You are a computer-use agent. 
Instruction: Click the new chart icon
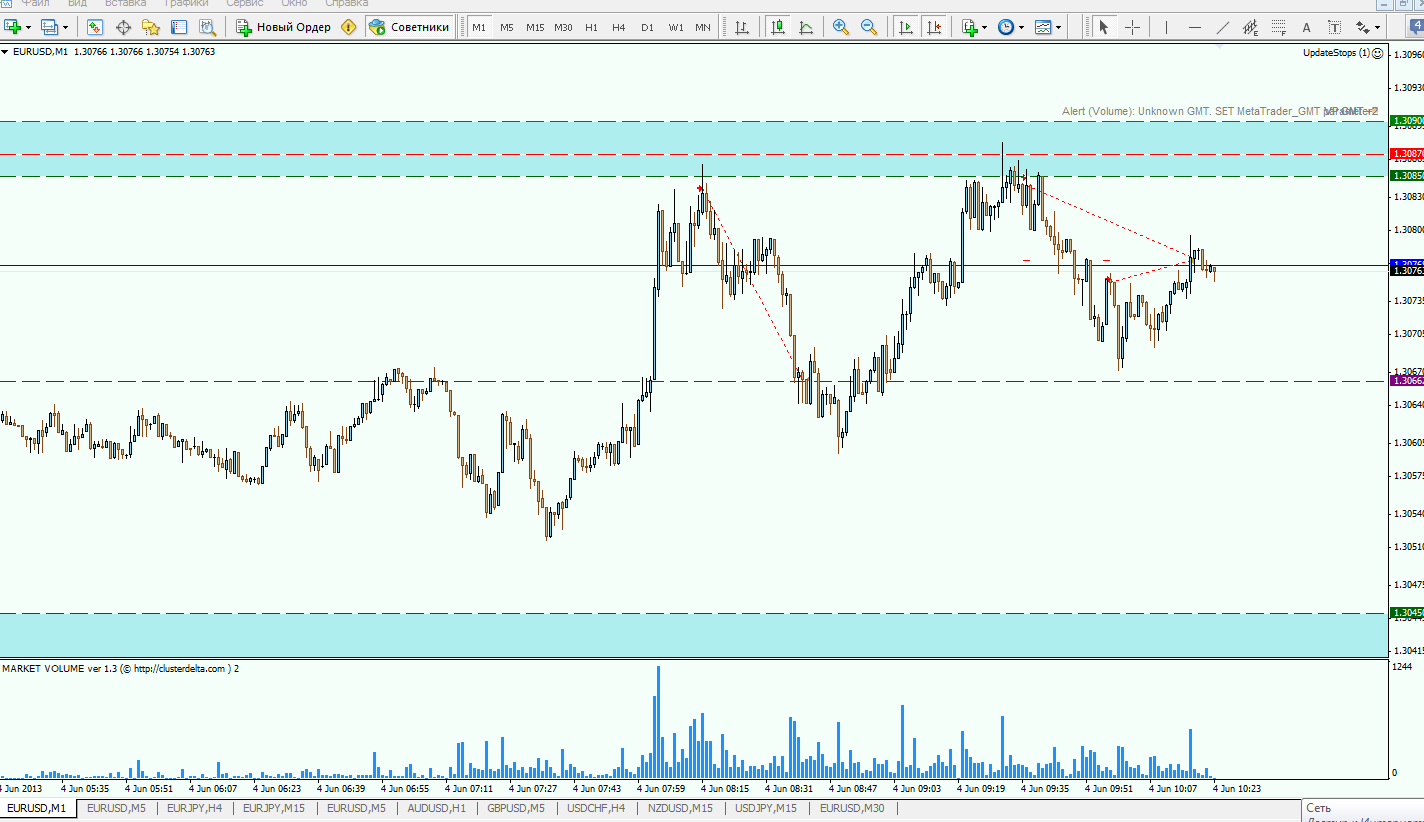coord(13,27)
